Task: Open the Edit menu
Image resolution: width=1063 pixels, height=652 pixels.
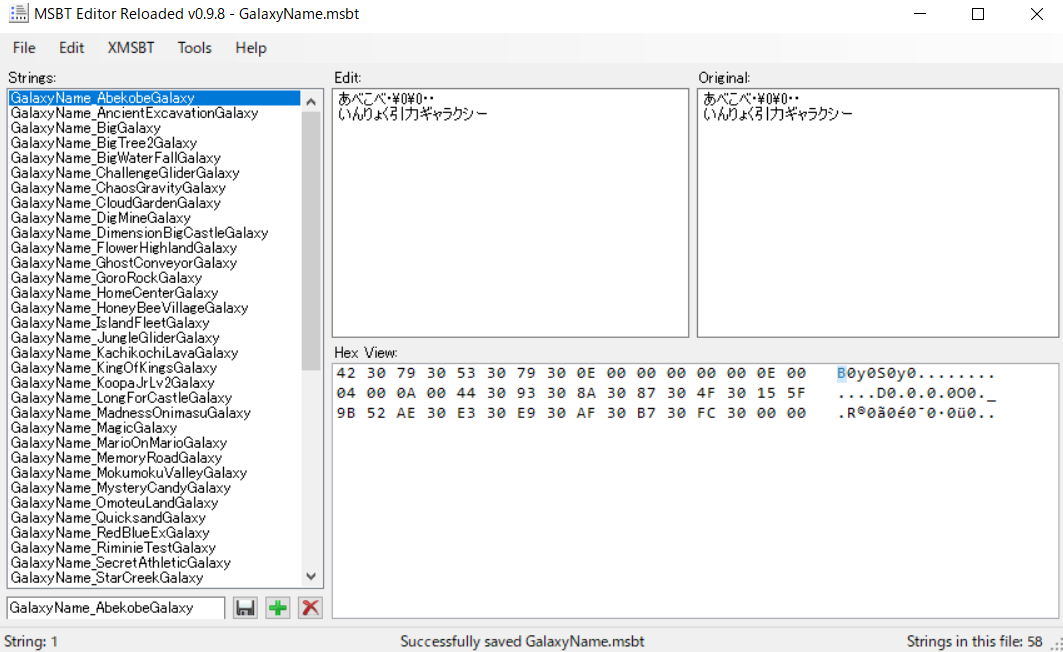Action: click(x=71, y=48)
